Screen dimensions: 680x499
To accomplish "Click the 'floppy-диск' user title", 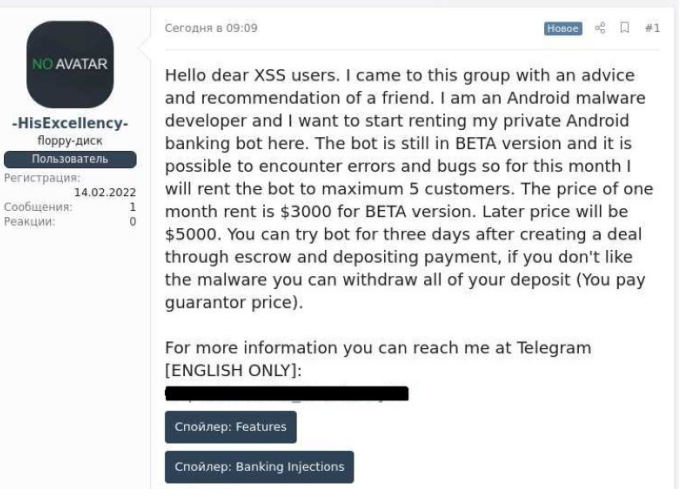I will (x=70, y=142).
